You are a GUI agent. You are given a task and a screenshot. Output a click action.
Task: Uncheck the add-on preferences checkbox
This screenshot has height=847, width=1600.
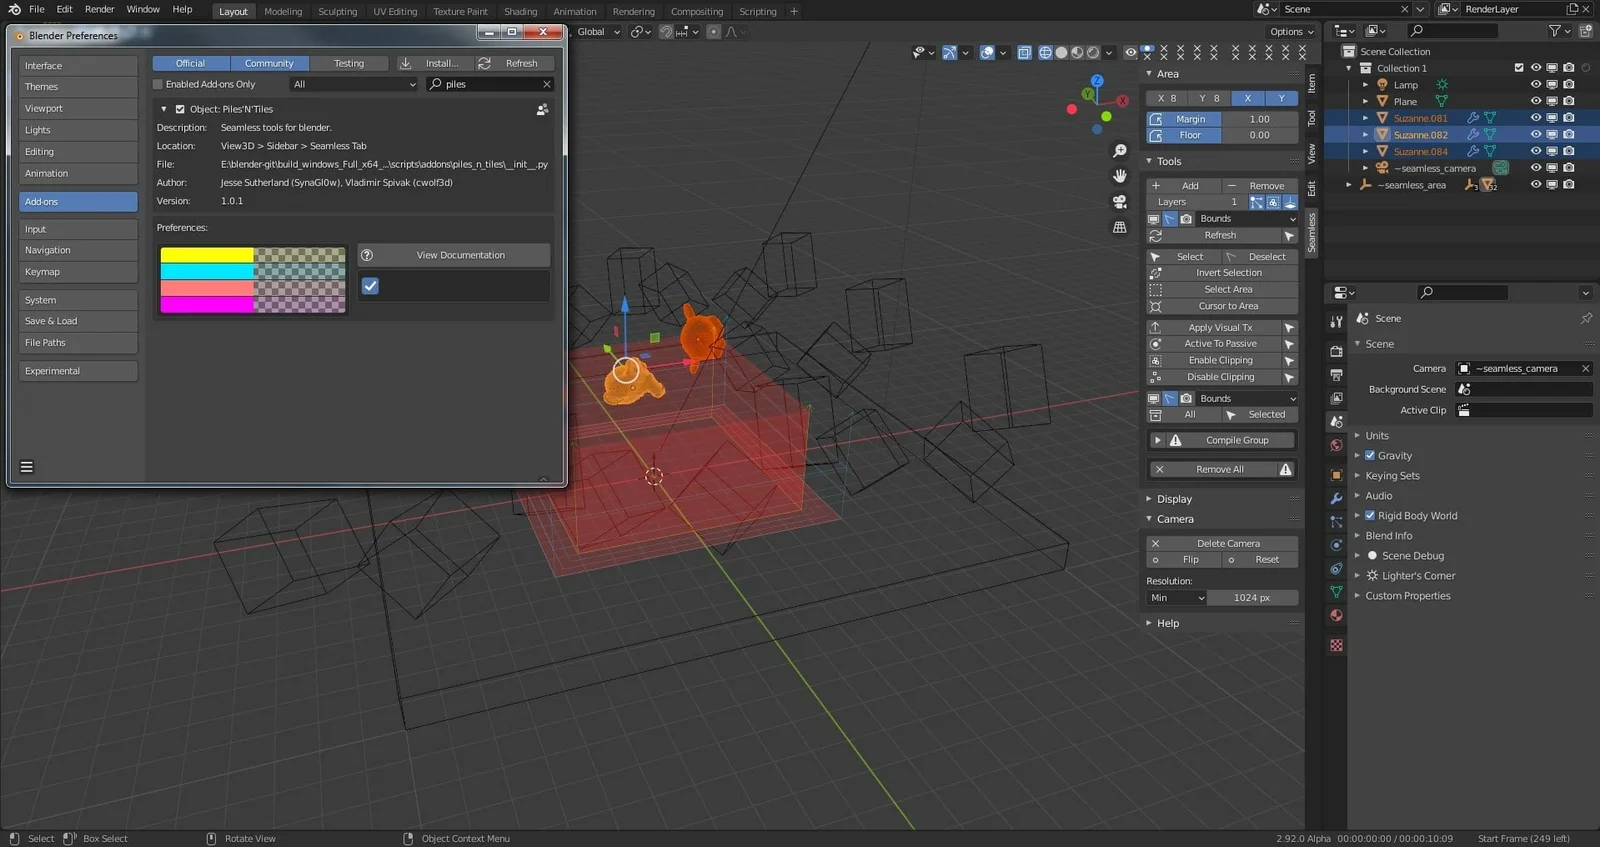pyautogui.click(x=370, y=286)
